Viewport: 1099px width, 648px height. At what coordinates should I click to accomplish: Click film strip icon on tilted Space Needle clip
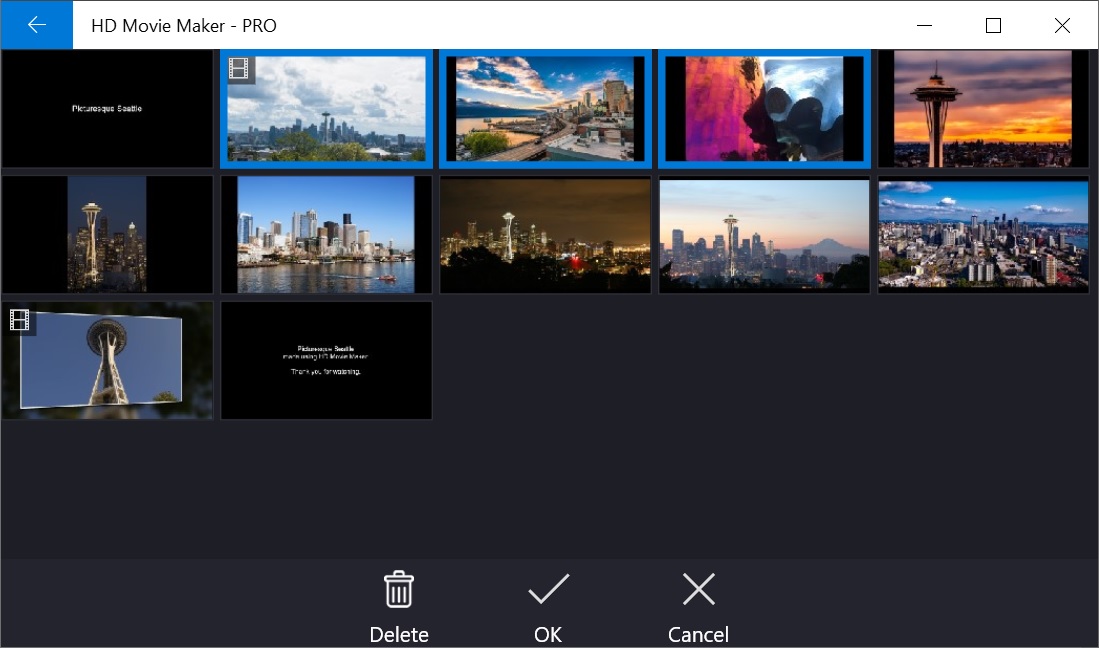(19, 320)
